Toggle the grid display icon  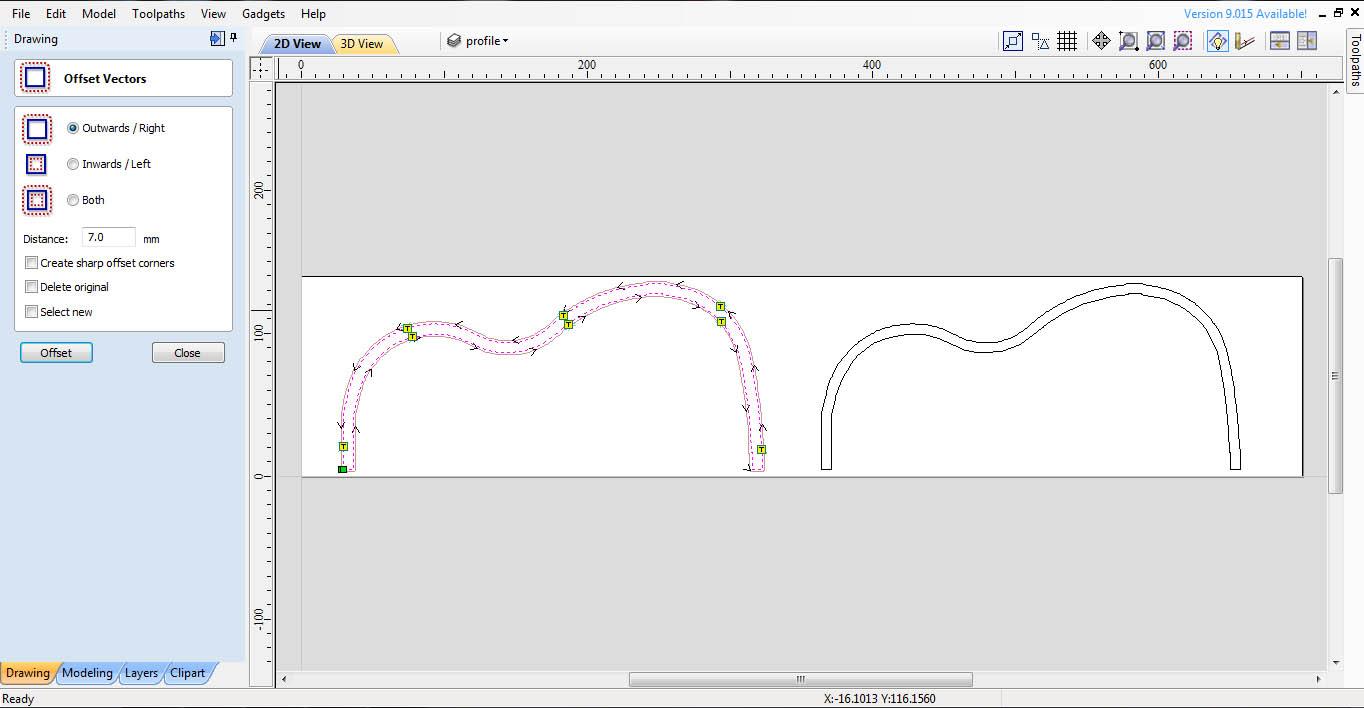click(x=1067, y=41)
